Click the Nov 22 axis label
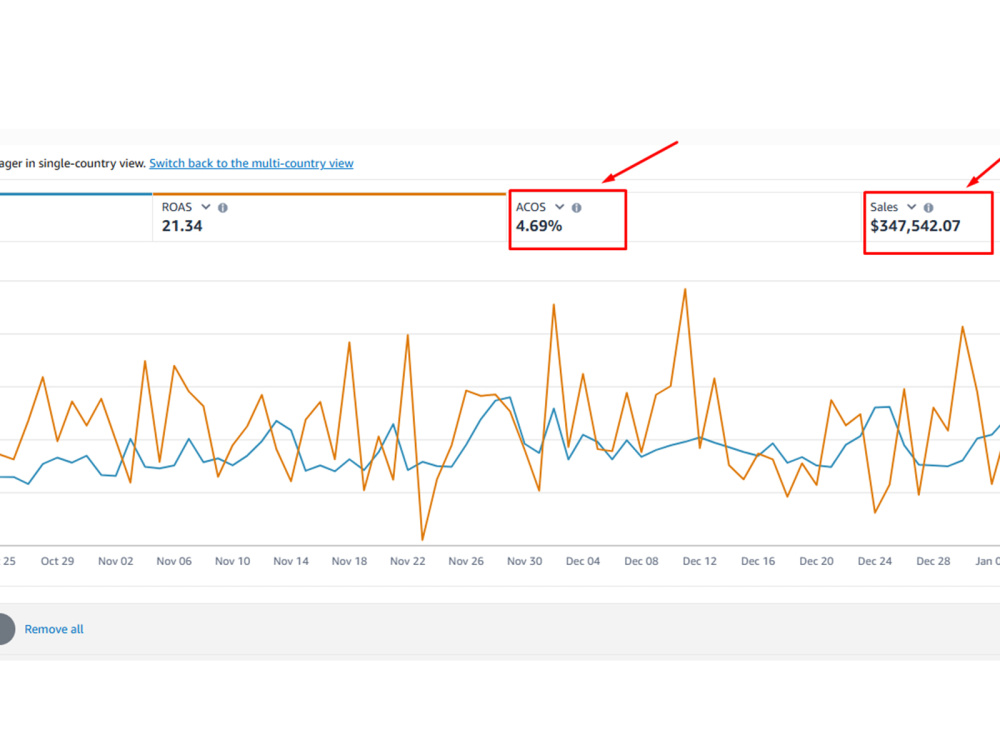1000x750 pixels. [x=408, y=561]
